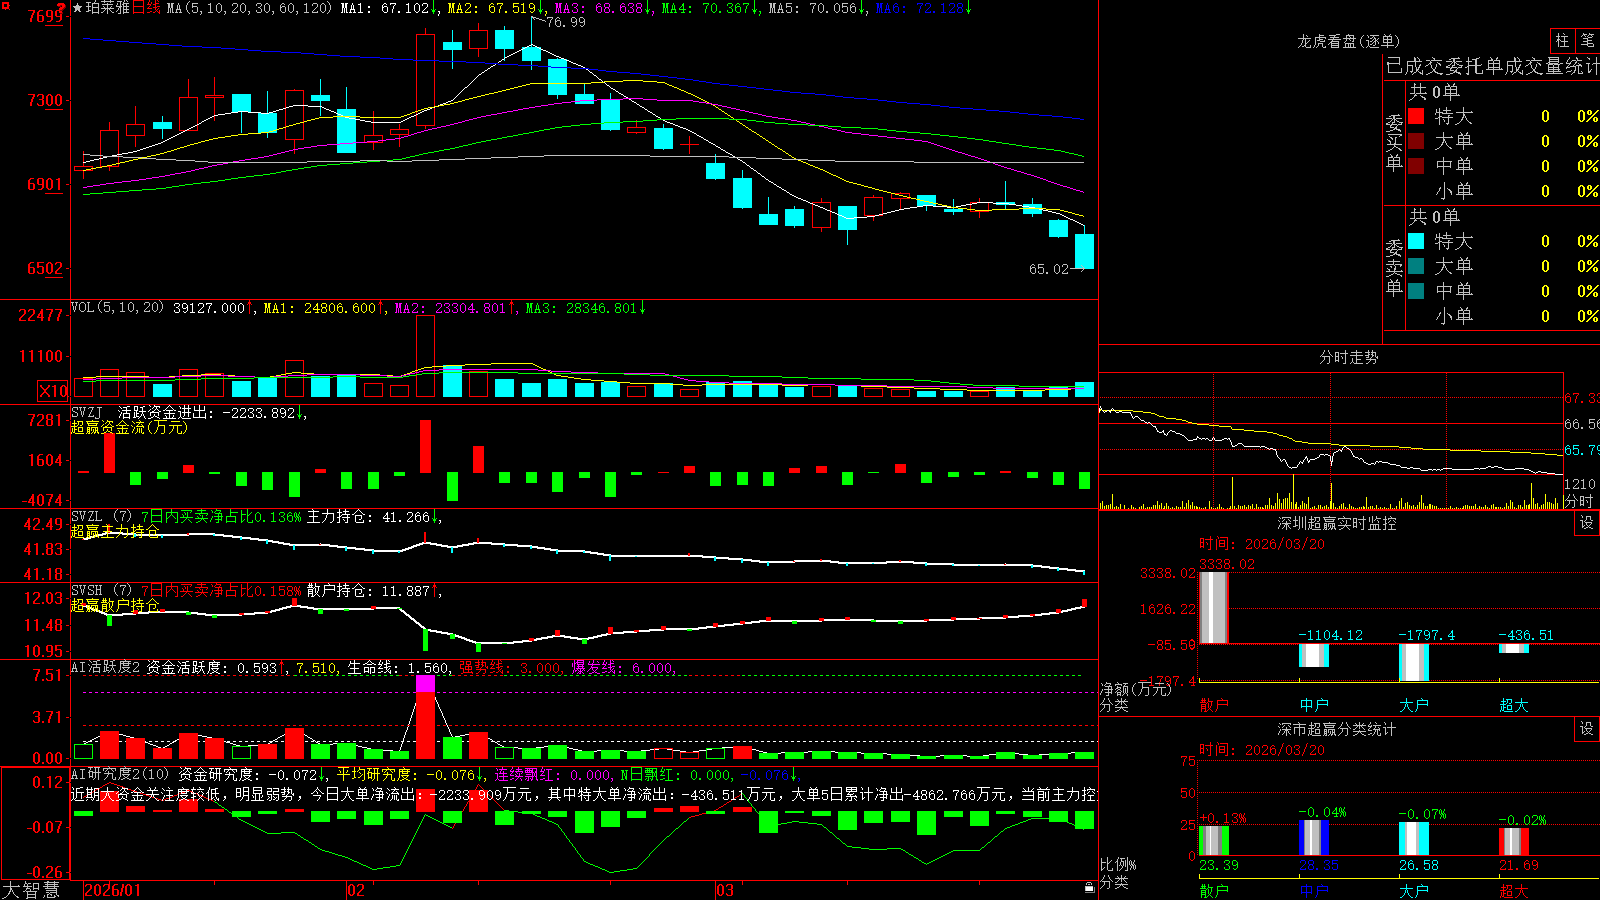The height and width of the screenshot is (900, 1600).
Task: Click the 超赢散户持仓 label
Action: tap(115, 605)
